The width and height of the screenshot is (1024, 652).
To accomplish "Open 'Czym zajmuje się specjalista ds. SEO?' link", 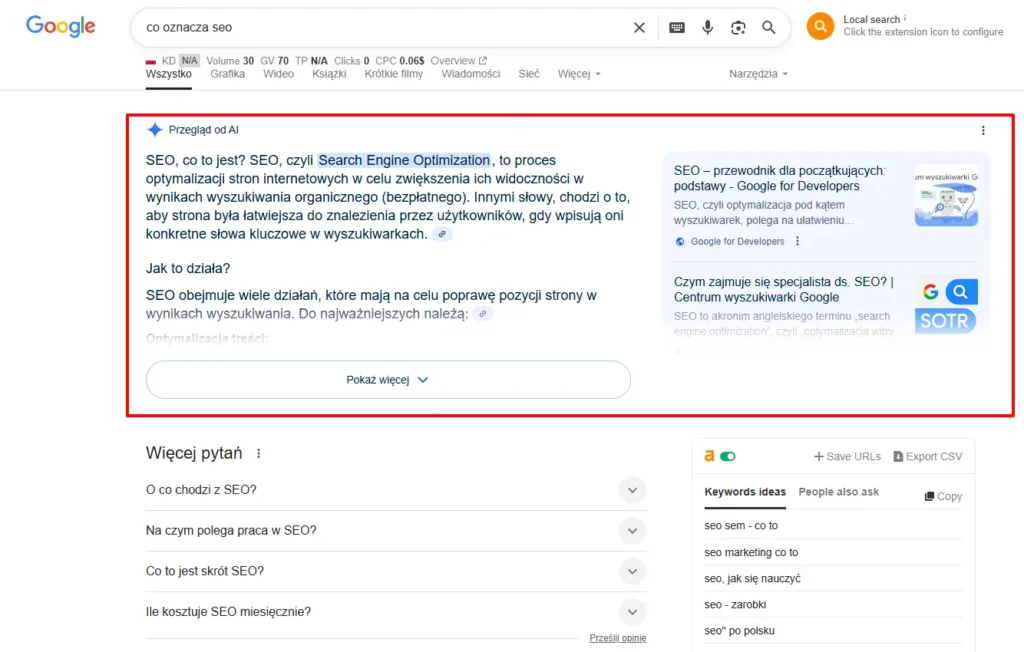I will [784, 289].
